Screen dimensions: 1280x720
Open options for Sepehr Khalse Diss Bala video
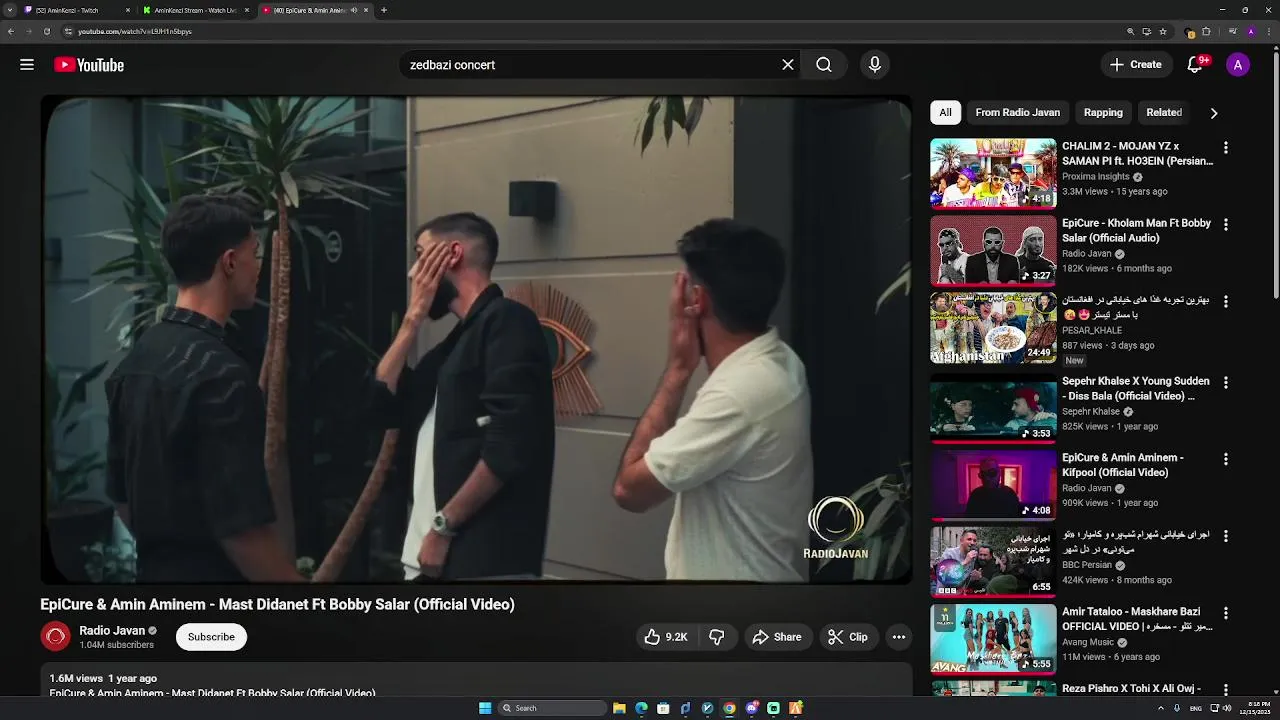(x=1225, y=383)
